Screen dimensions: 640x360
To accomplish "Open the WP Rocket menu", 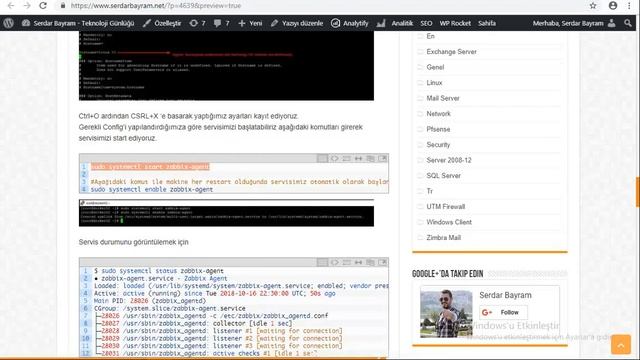I will click(455, 23).
